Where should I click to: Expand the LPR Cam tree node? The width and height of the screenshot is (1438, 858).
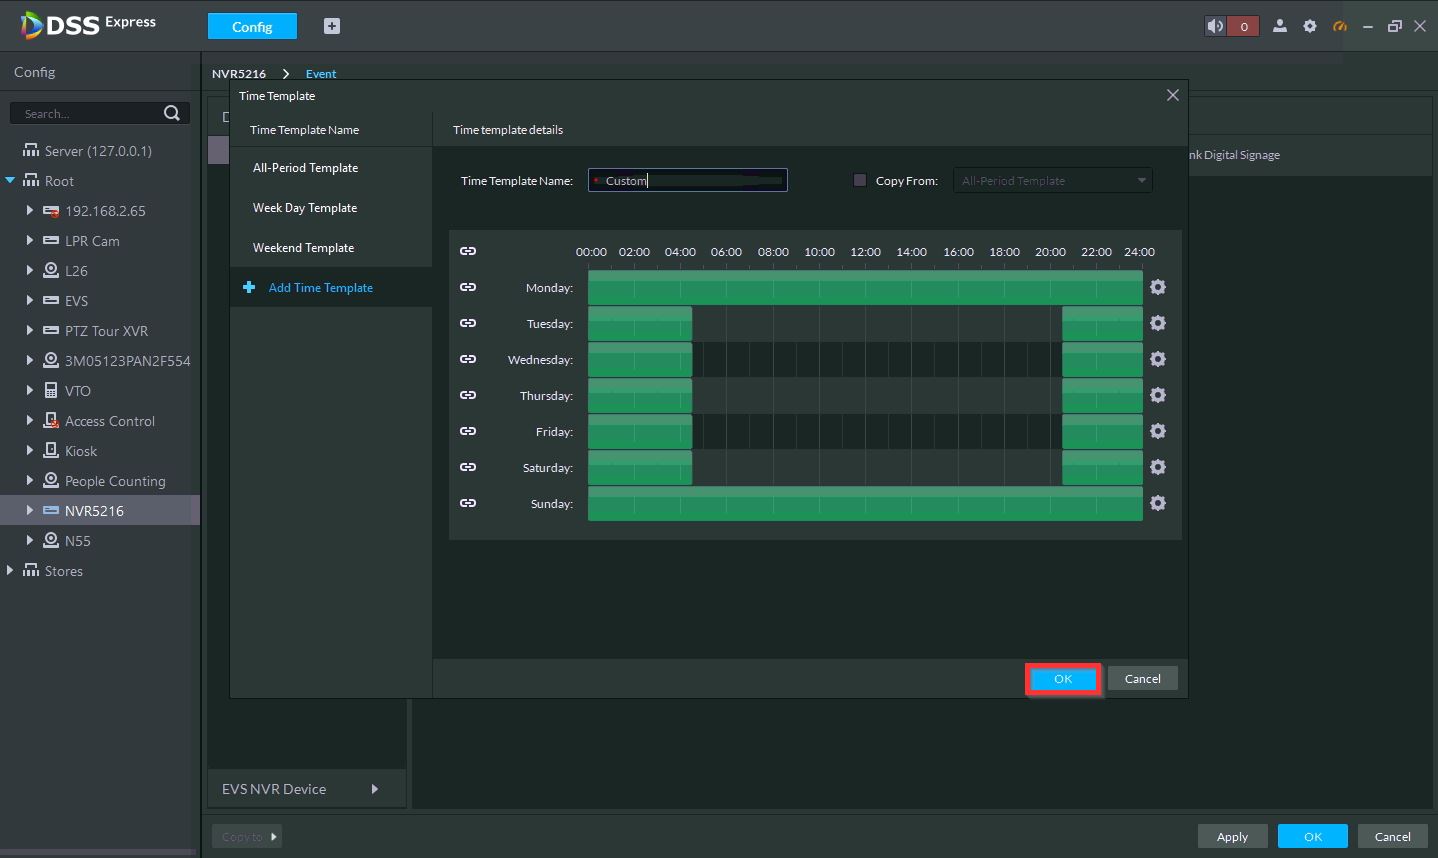click(x=30, y=241)
